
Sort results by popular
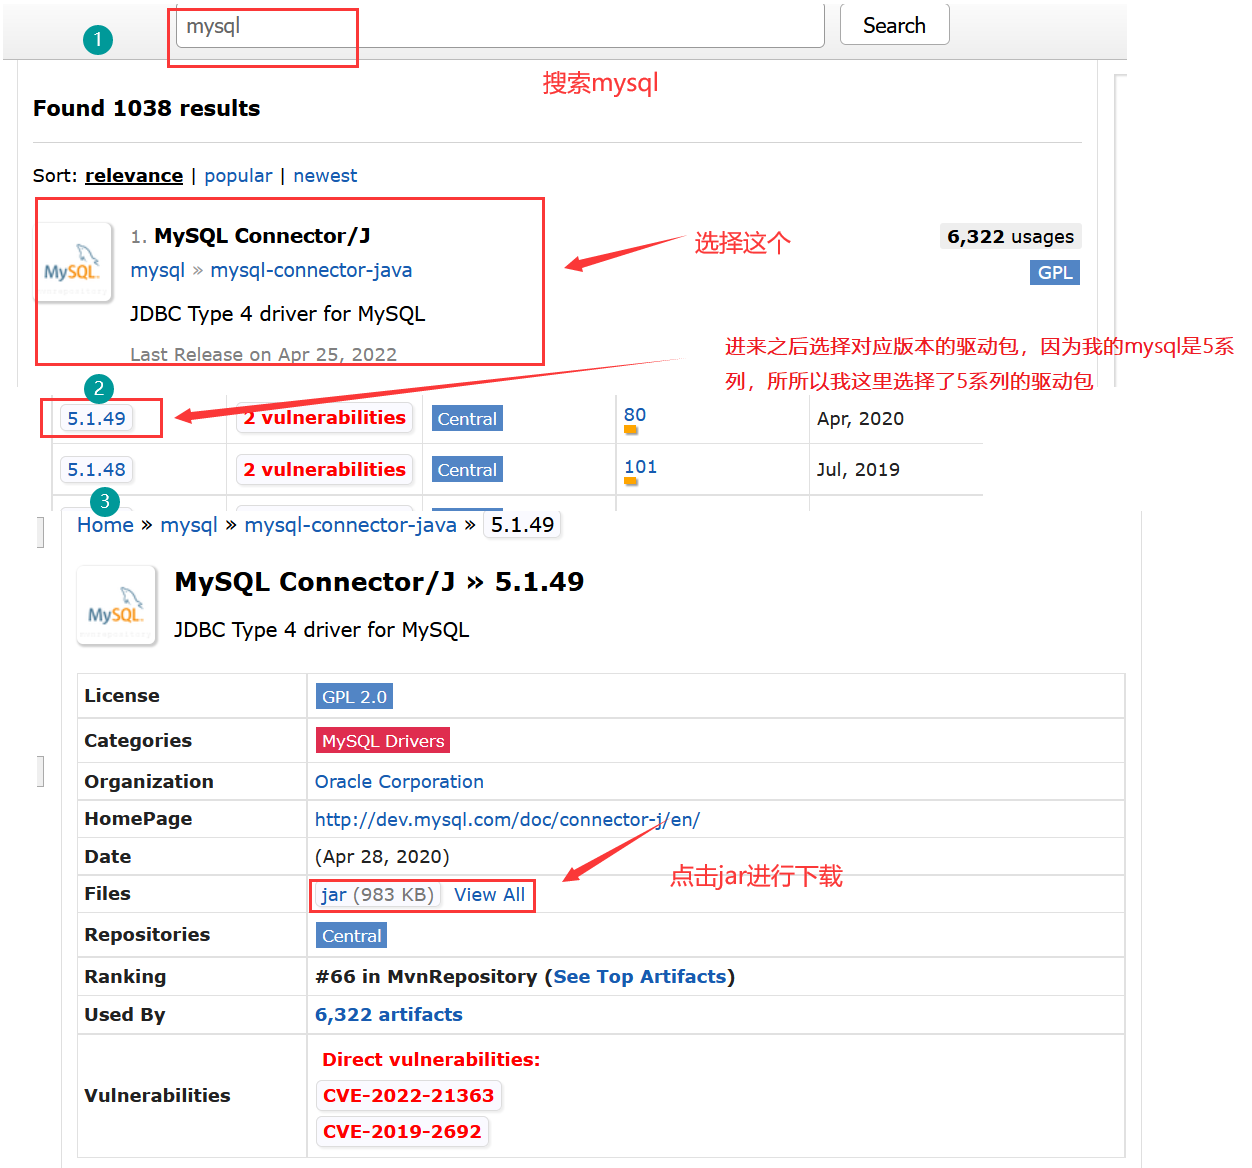[238, 176]
